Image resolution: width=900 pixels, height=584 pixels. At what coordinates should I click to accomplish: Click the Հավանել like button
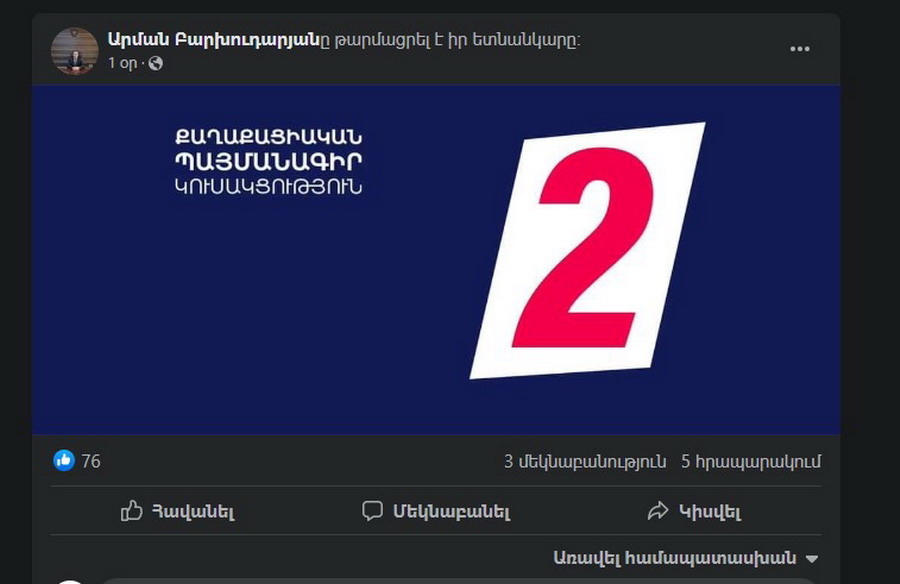point(178,510)
